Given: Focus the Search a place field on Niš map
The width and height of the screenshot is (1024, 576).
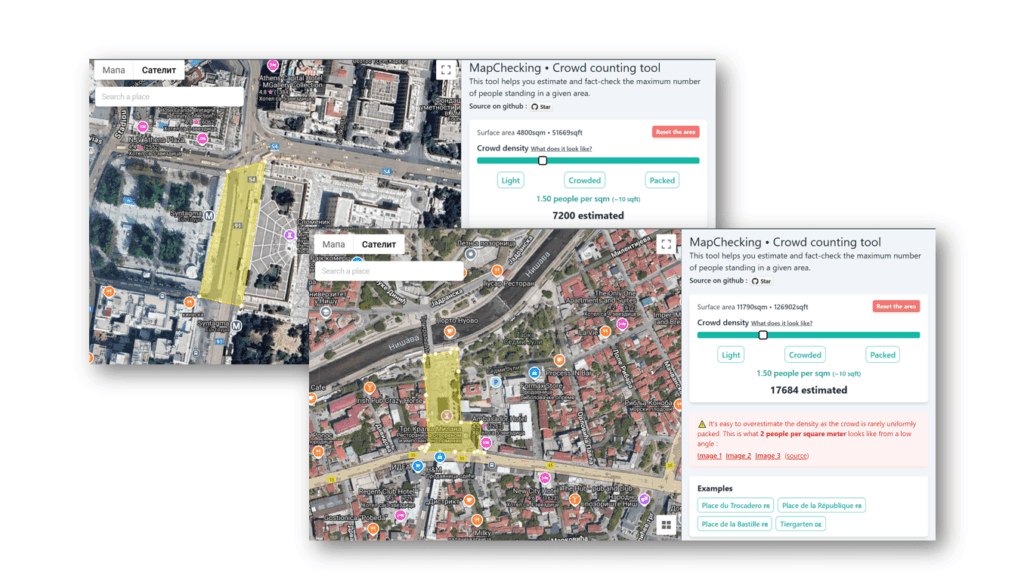Looking at the screenshot, I should (x=389, y=271).
